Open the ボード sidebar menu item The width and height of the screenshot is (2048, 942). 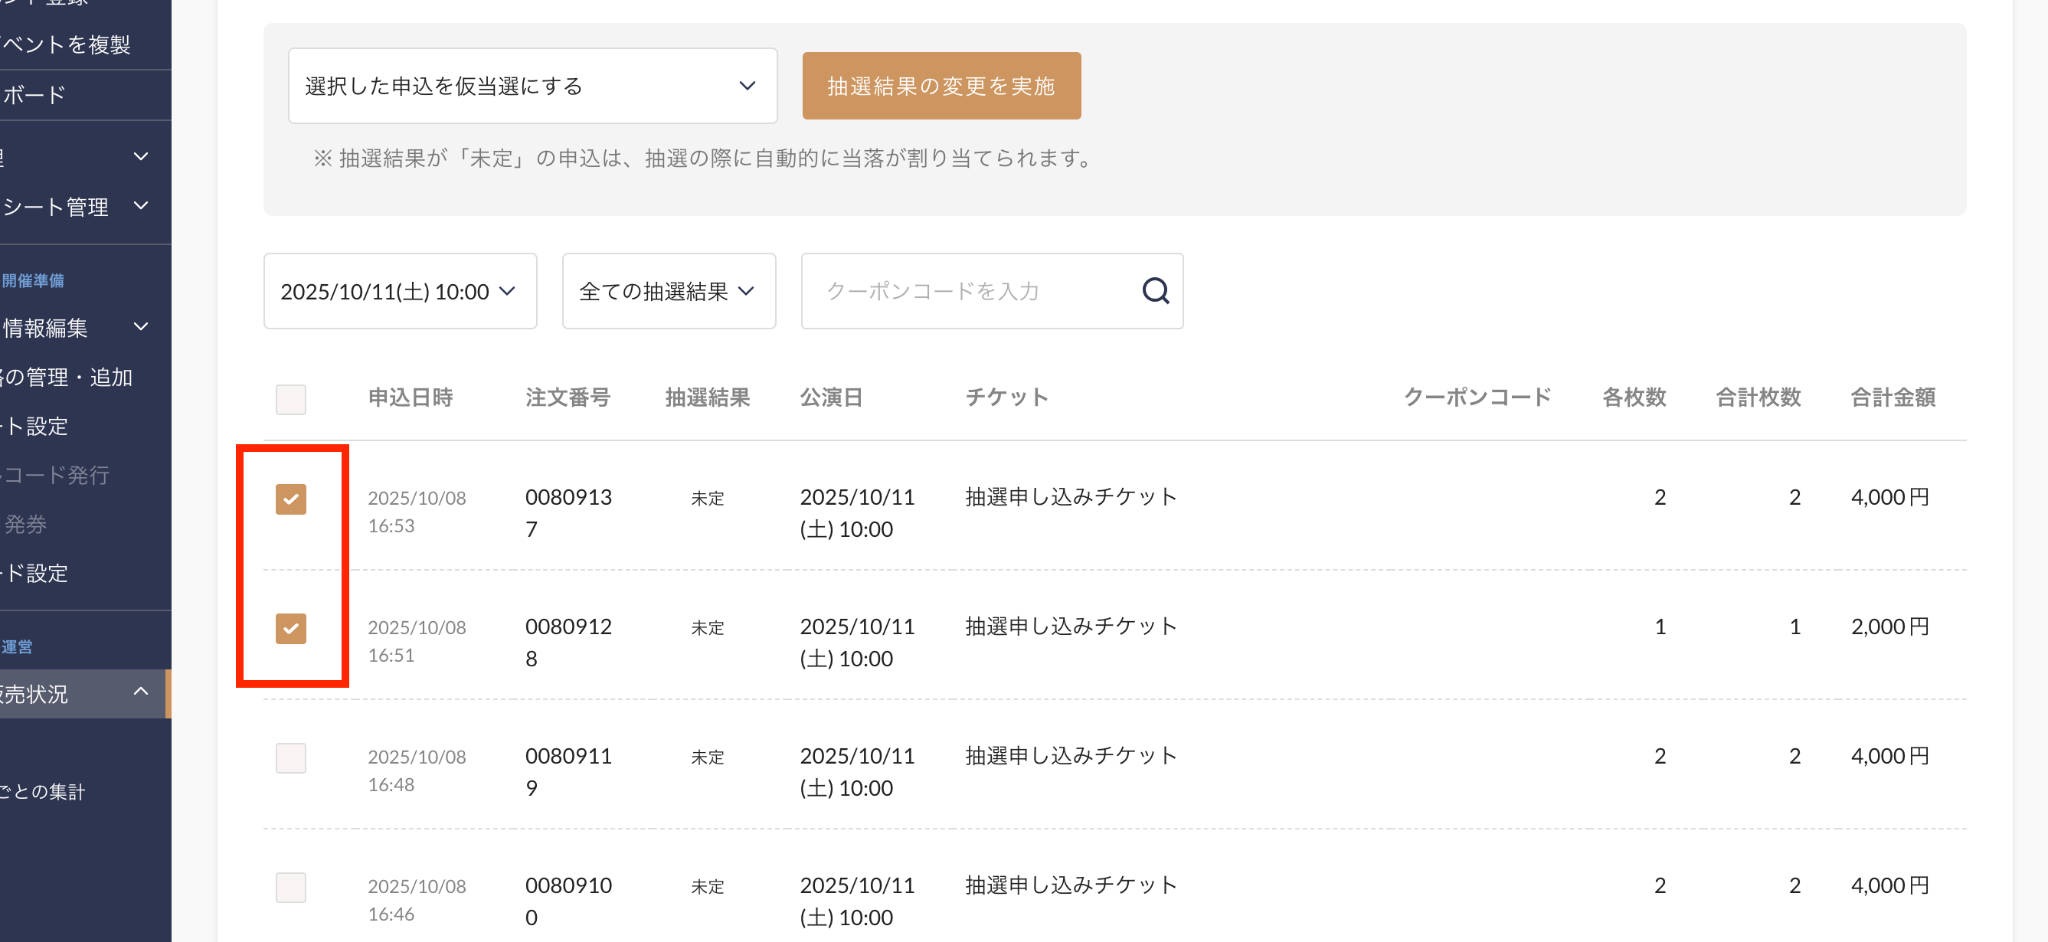point(35,95)
